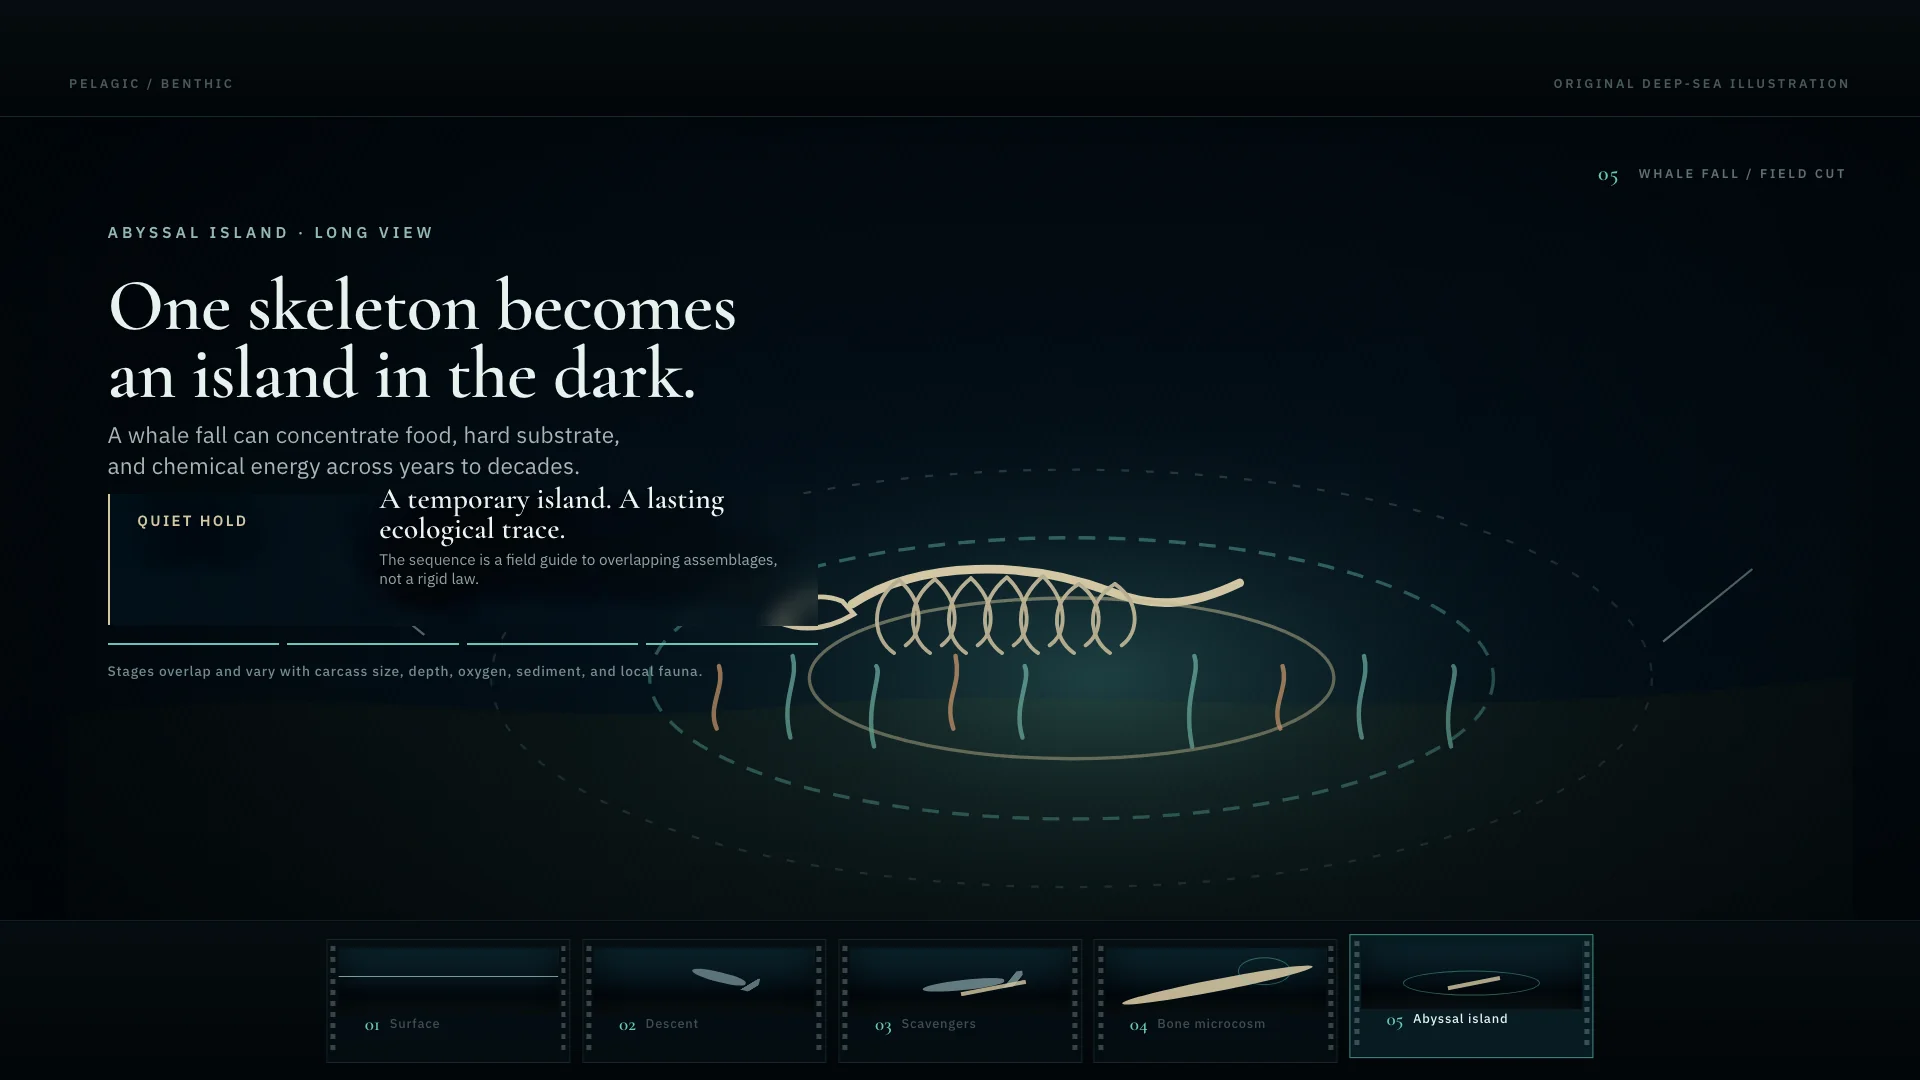Open the 04 Bone microcosm filmstrip frame

click(1215, 1000)
